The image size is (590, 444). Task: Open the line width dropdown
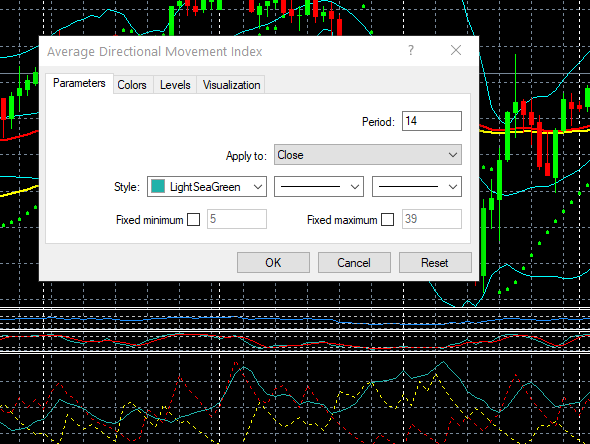pyautogui.click(x=417, y=187)
